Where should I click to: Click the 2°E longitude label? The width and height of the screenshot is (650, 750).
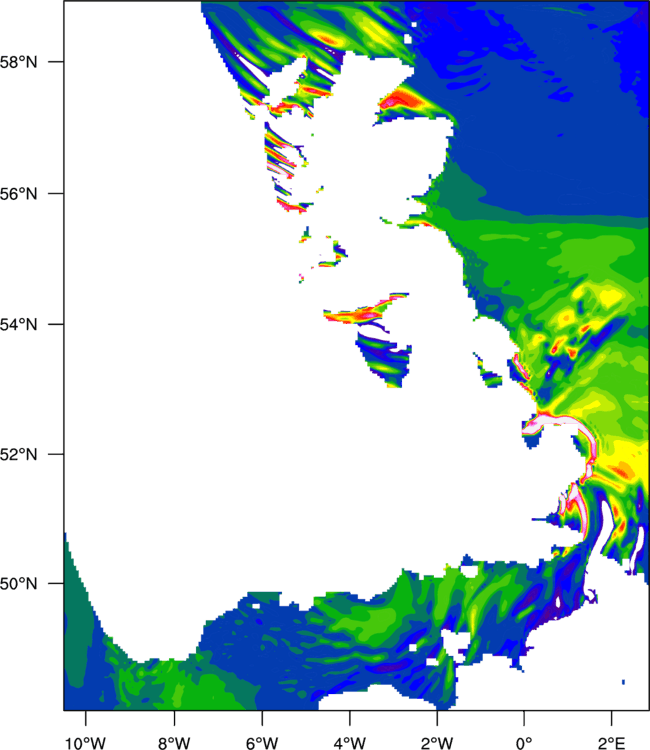click(x=611, y=743)
